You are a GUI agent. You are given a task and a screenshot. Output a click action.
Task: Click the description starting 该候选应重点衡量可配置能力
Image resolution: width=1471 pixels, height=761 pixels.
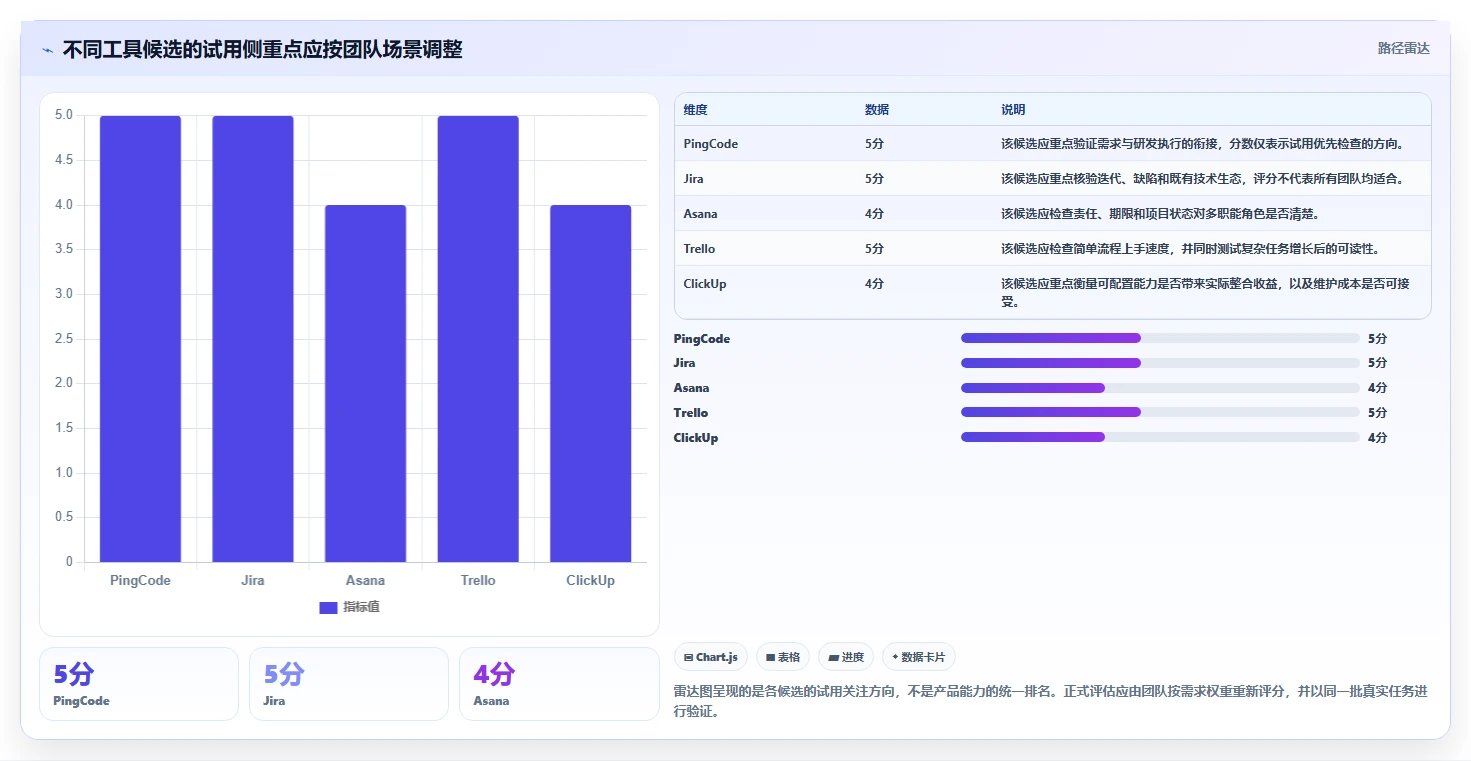pyautogui.click(x=1206, y=292)
